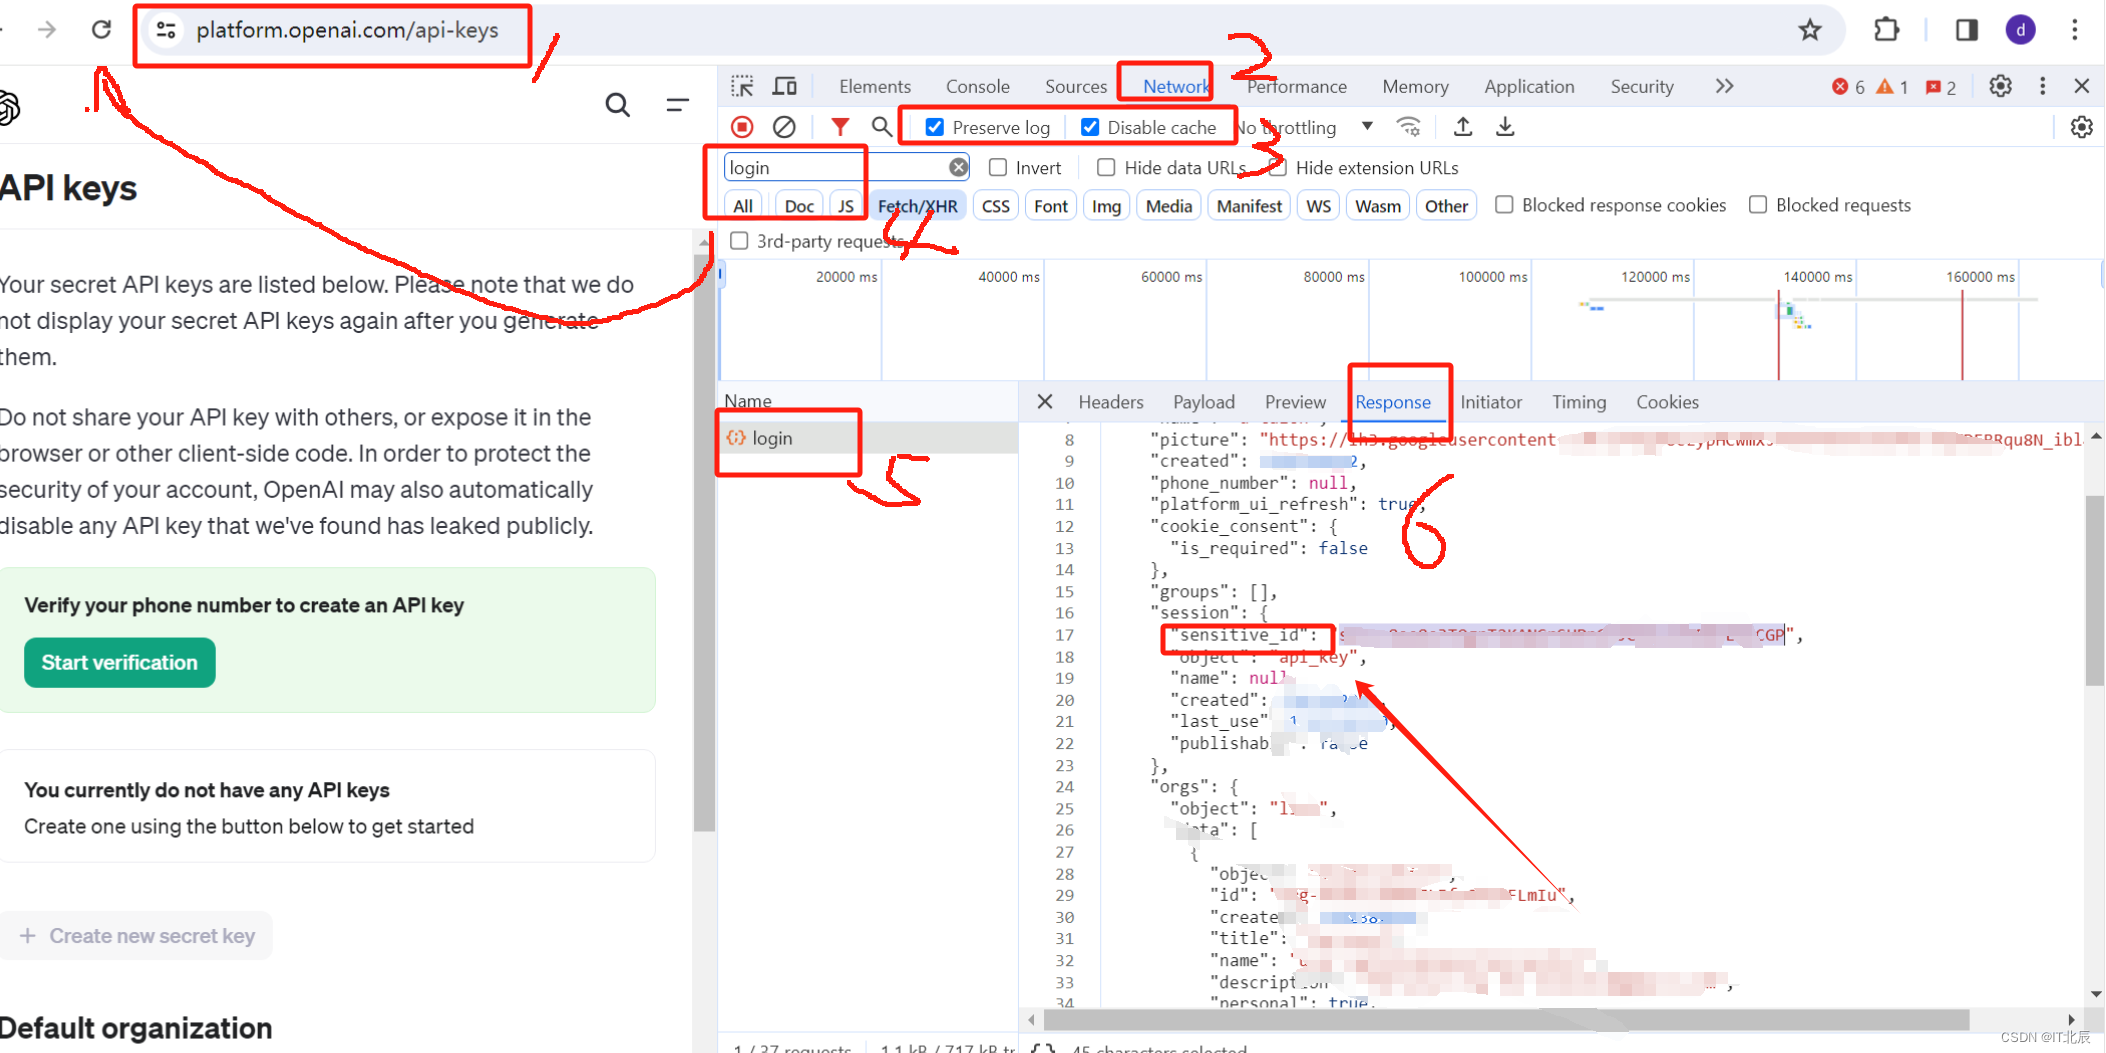Image resolution: width=2106 pixels, height=1053 pixels.
Task: Reload the page with the refresh icon
Action: click(102, 30)
